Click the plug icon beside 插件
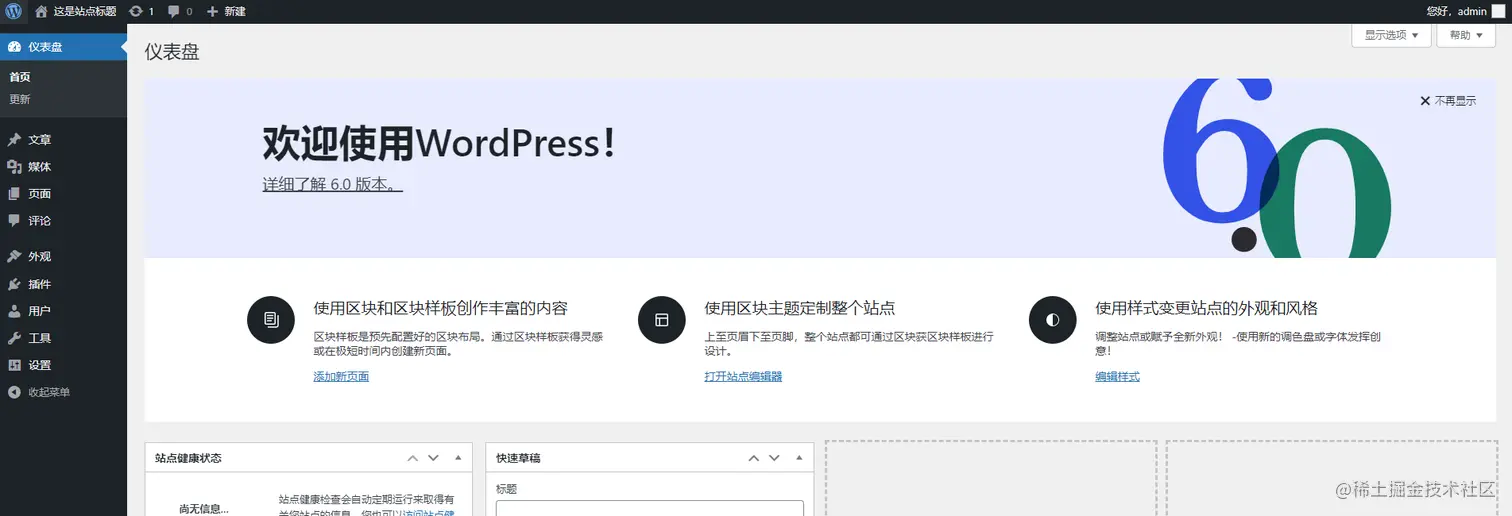Viewport: 1512px width, 516px height. click(x=14, y=284)
